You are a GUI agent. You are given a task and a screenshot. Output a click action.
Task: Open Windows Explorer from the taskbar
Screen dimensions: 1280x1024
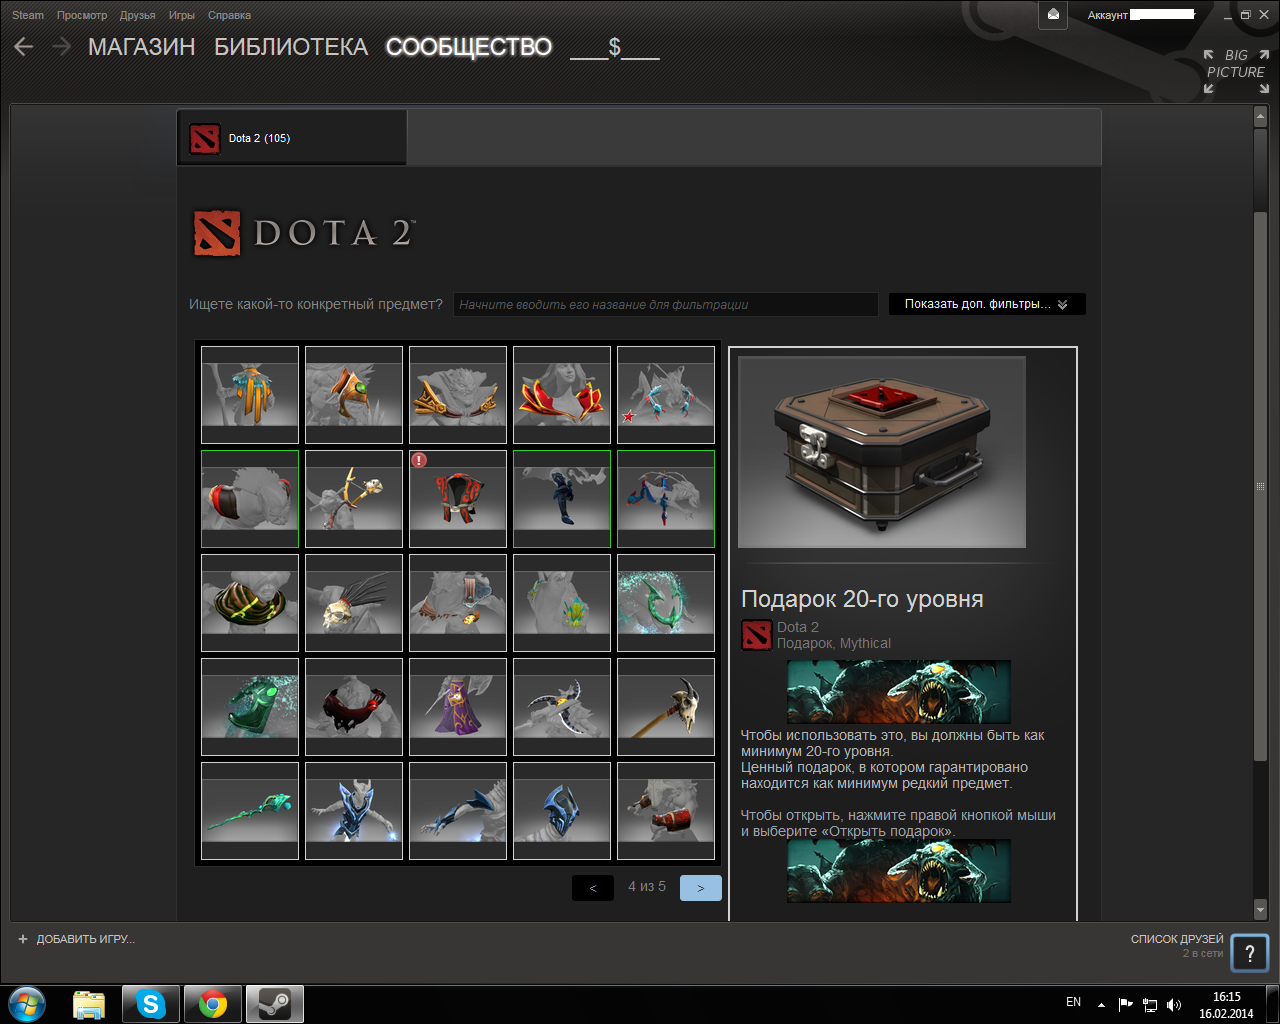[x=89, y=1004]
